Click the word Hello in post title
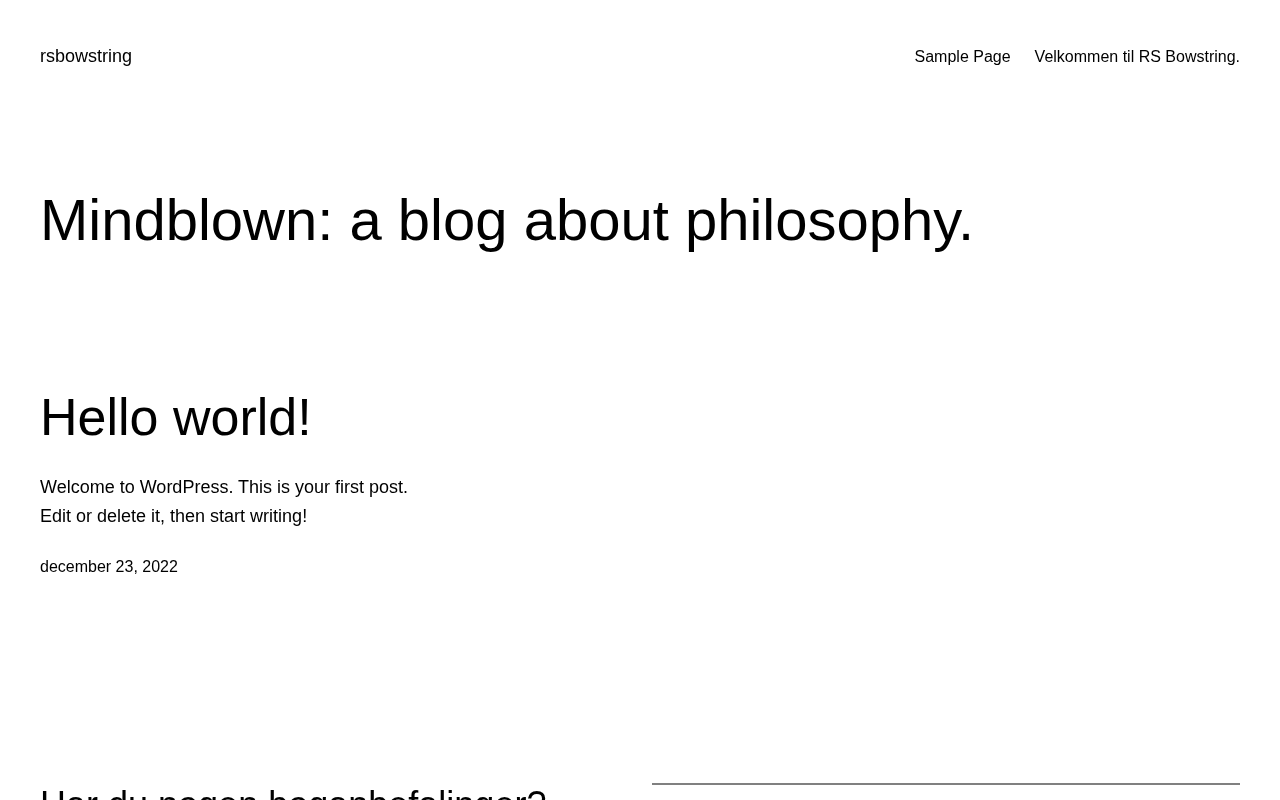This screenshot has width=1280, height=800. pyautogui.click(x=99, y=417)
